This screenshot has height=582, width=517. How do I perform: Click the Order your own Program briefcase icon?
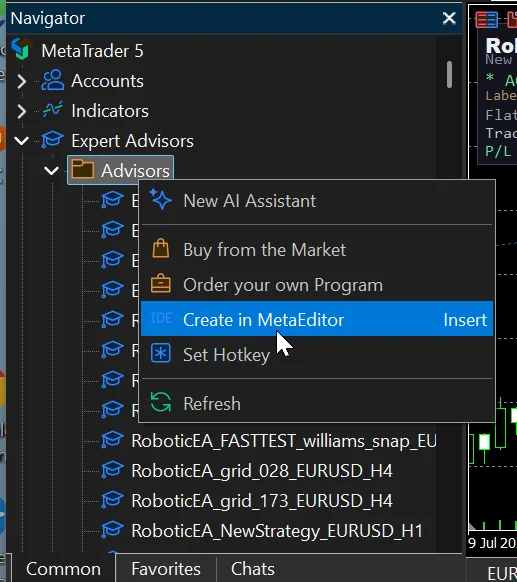[x=161, y=284]
